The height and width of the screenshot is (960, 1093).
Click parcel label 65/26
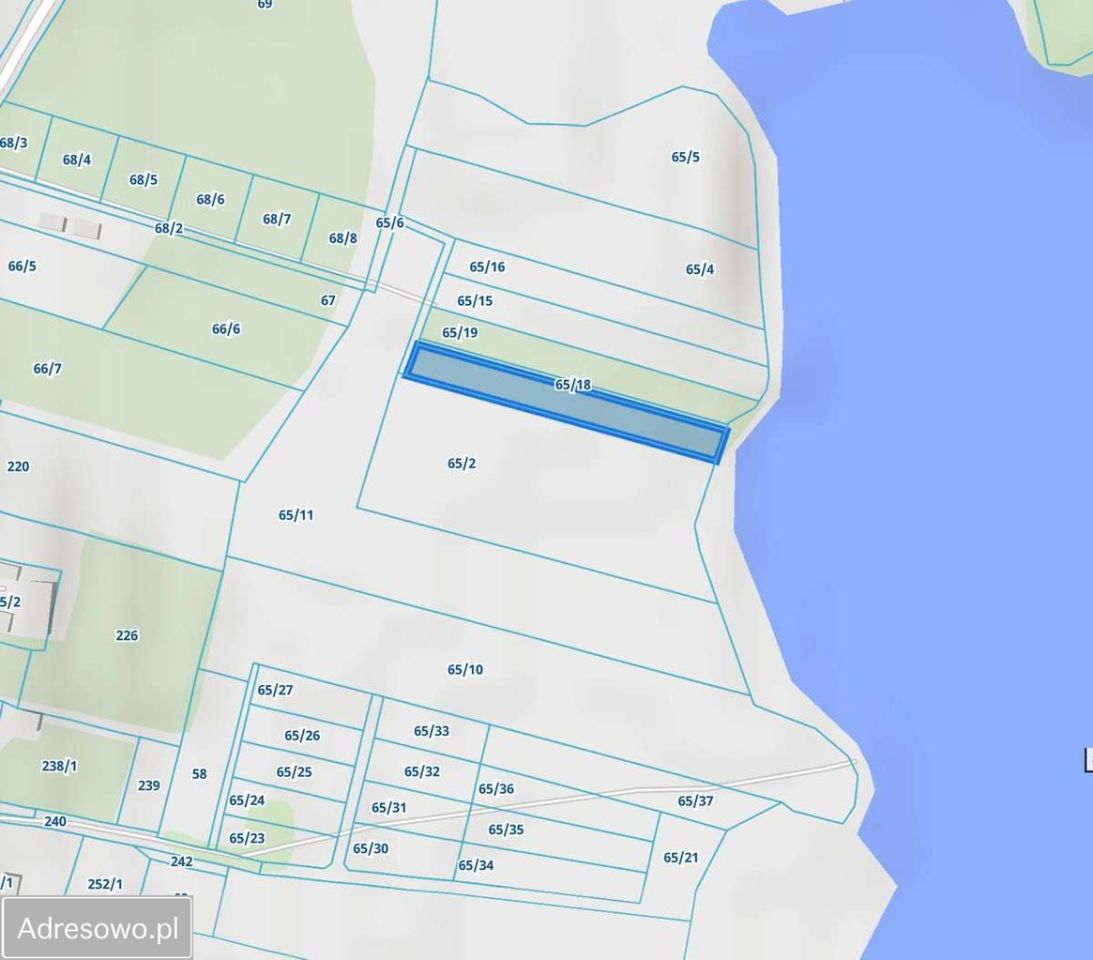click(x=302, y=736)
